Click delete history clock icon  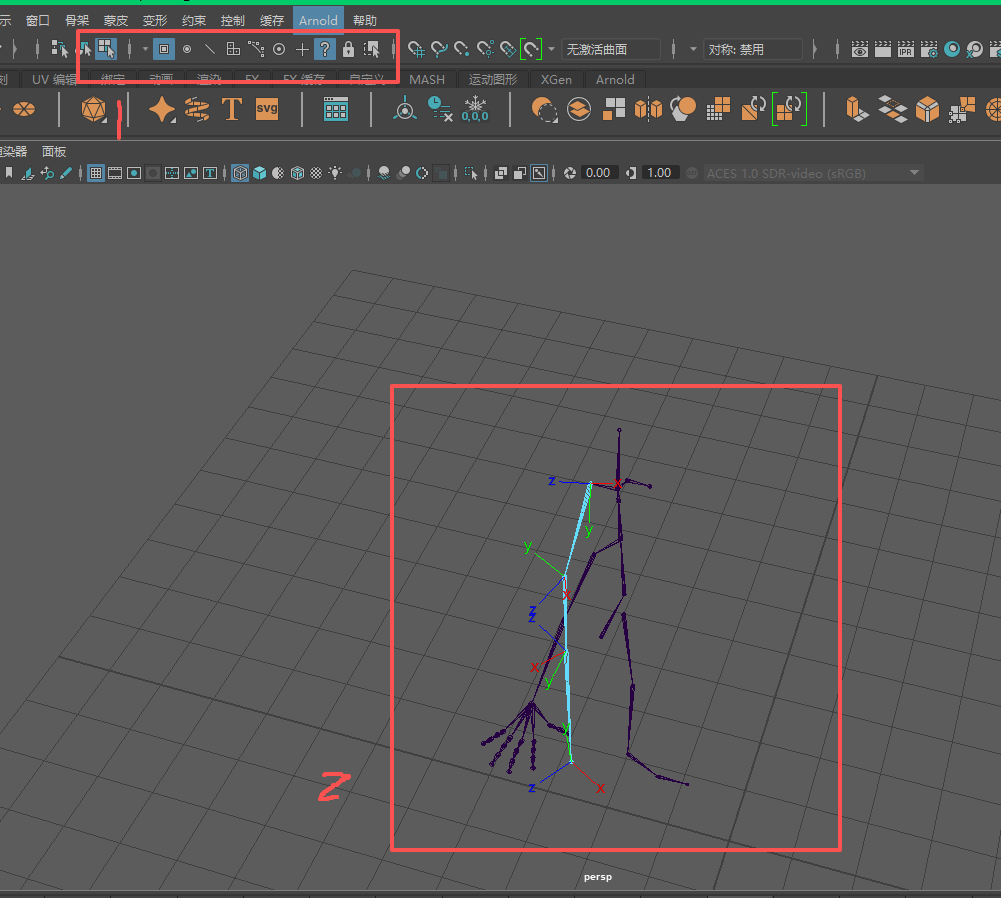click(440, 109)
